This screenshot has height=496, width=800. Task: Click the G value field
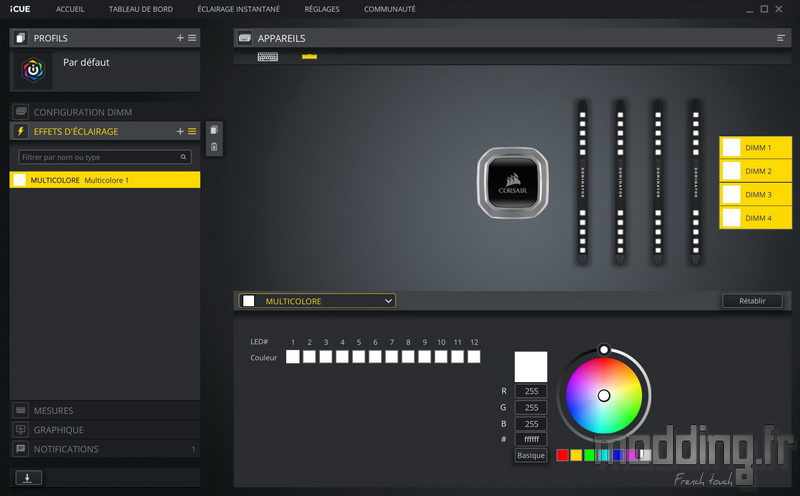coord(531,408)
